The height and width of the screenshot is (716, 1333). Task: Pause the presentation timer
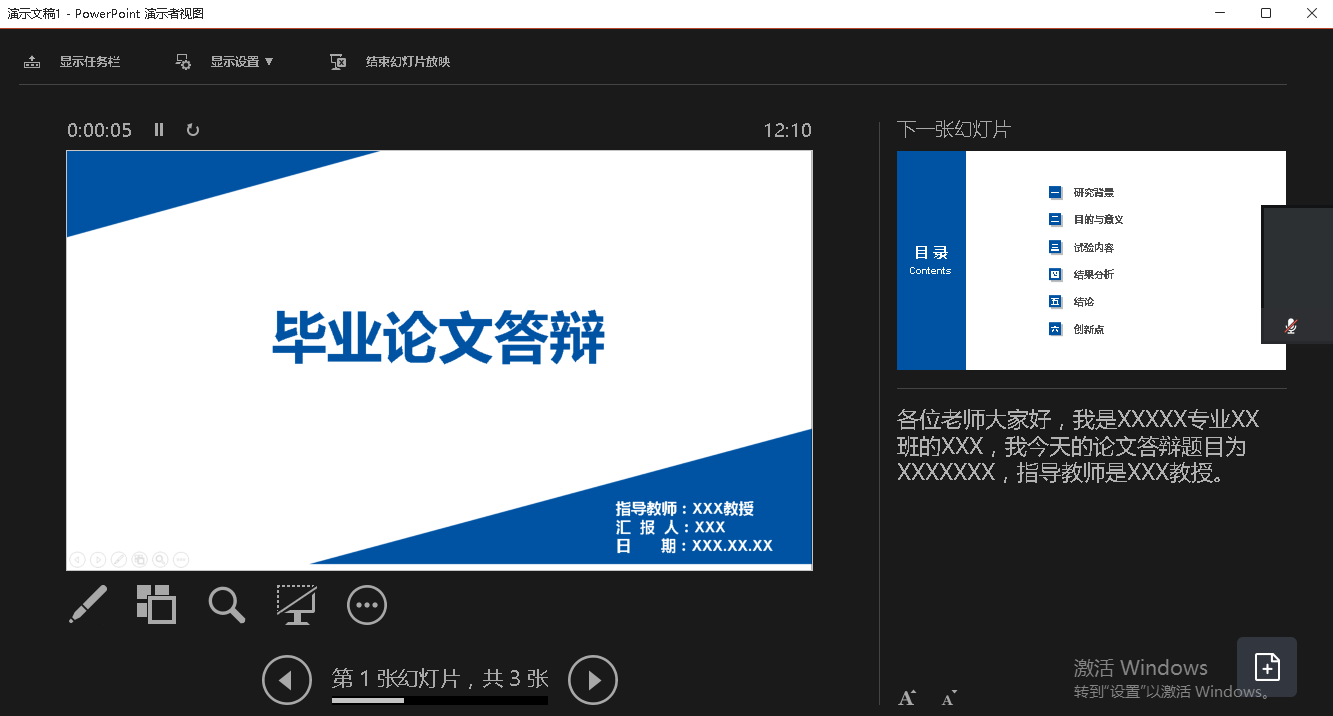pyautogui.click(x=158, y=129)
